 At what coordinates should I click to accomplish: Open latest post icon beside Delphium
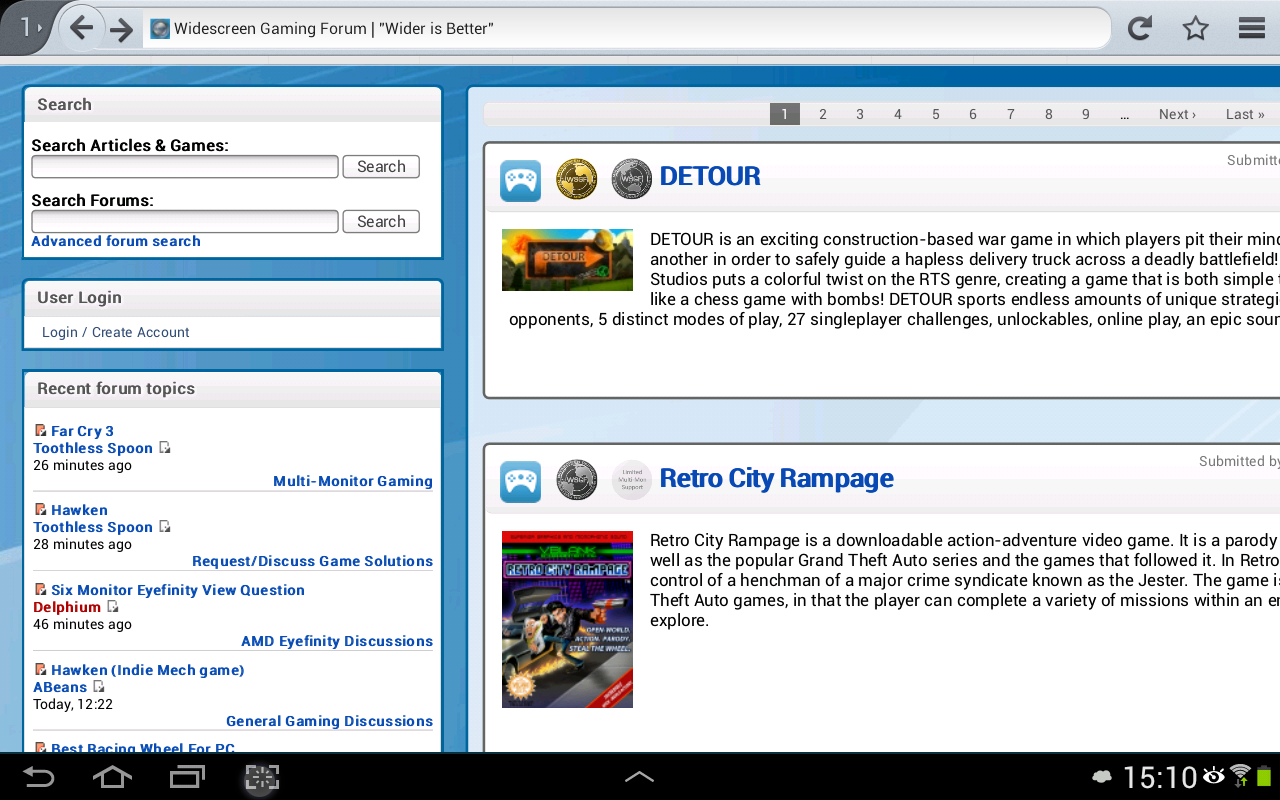coord(113,607)
